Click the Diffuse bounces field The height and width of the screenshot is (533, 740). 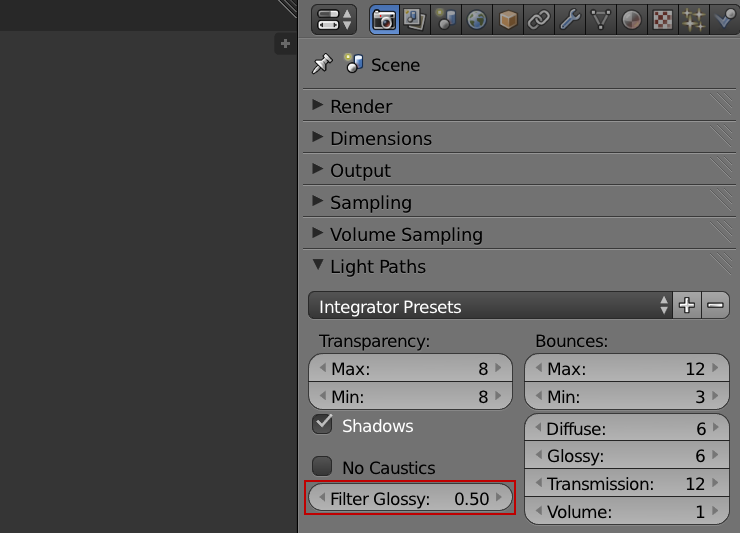click(x=627, y=428)
